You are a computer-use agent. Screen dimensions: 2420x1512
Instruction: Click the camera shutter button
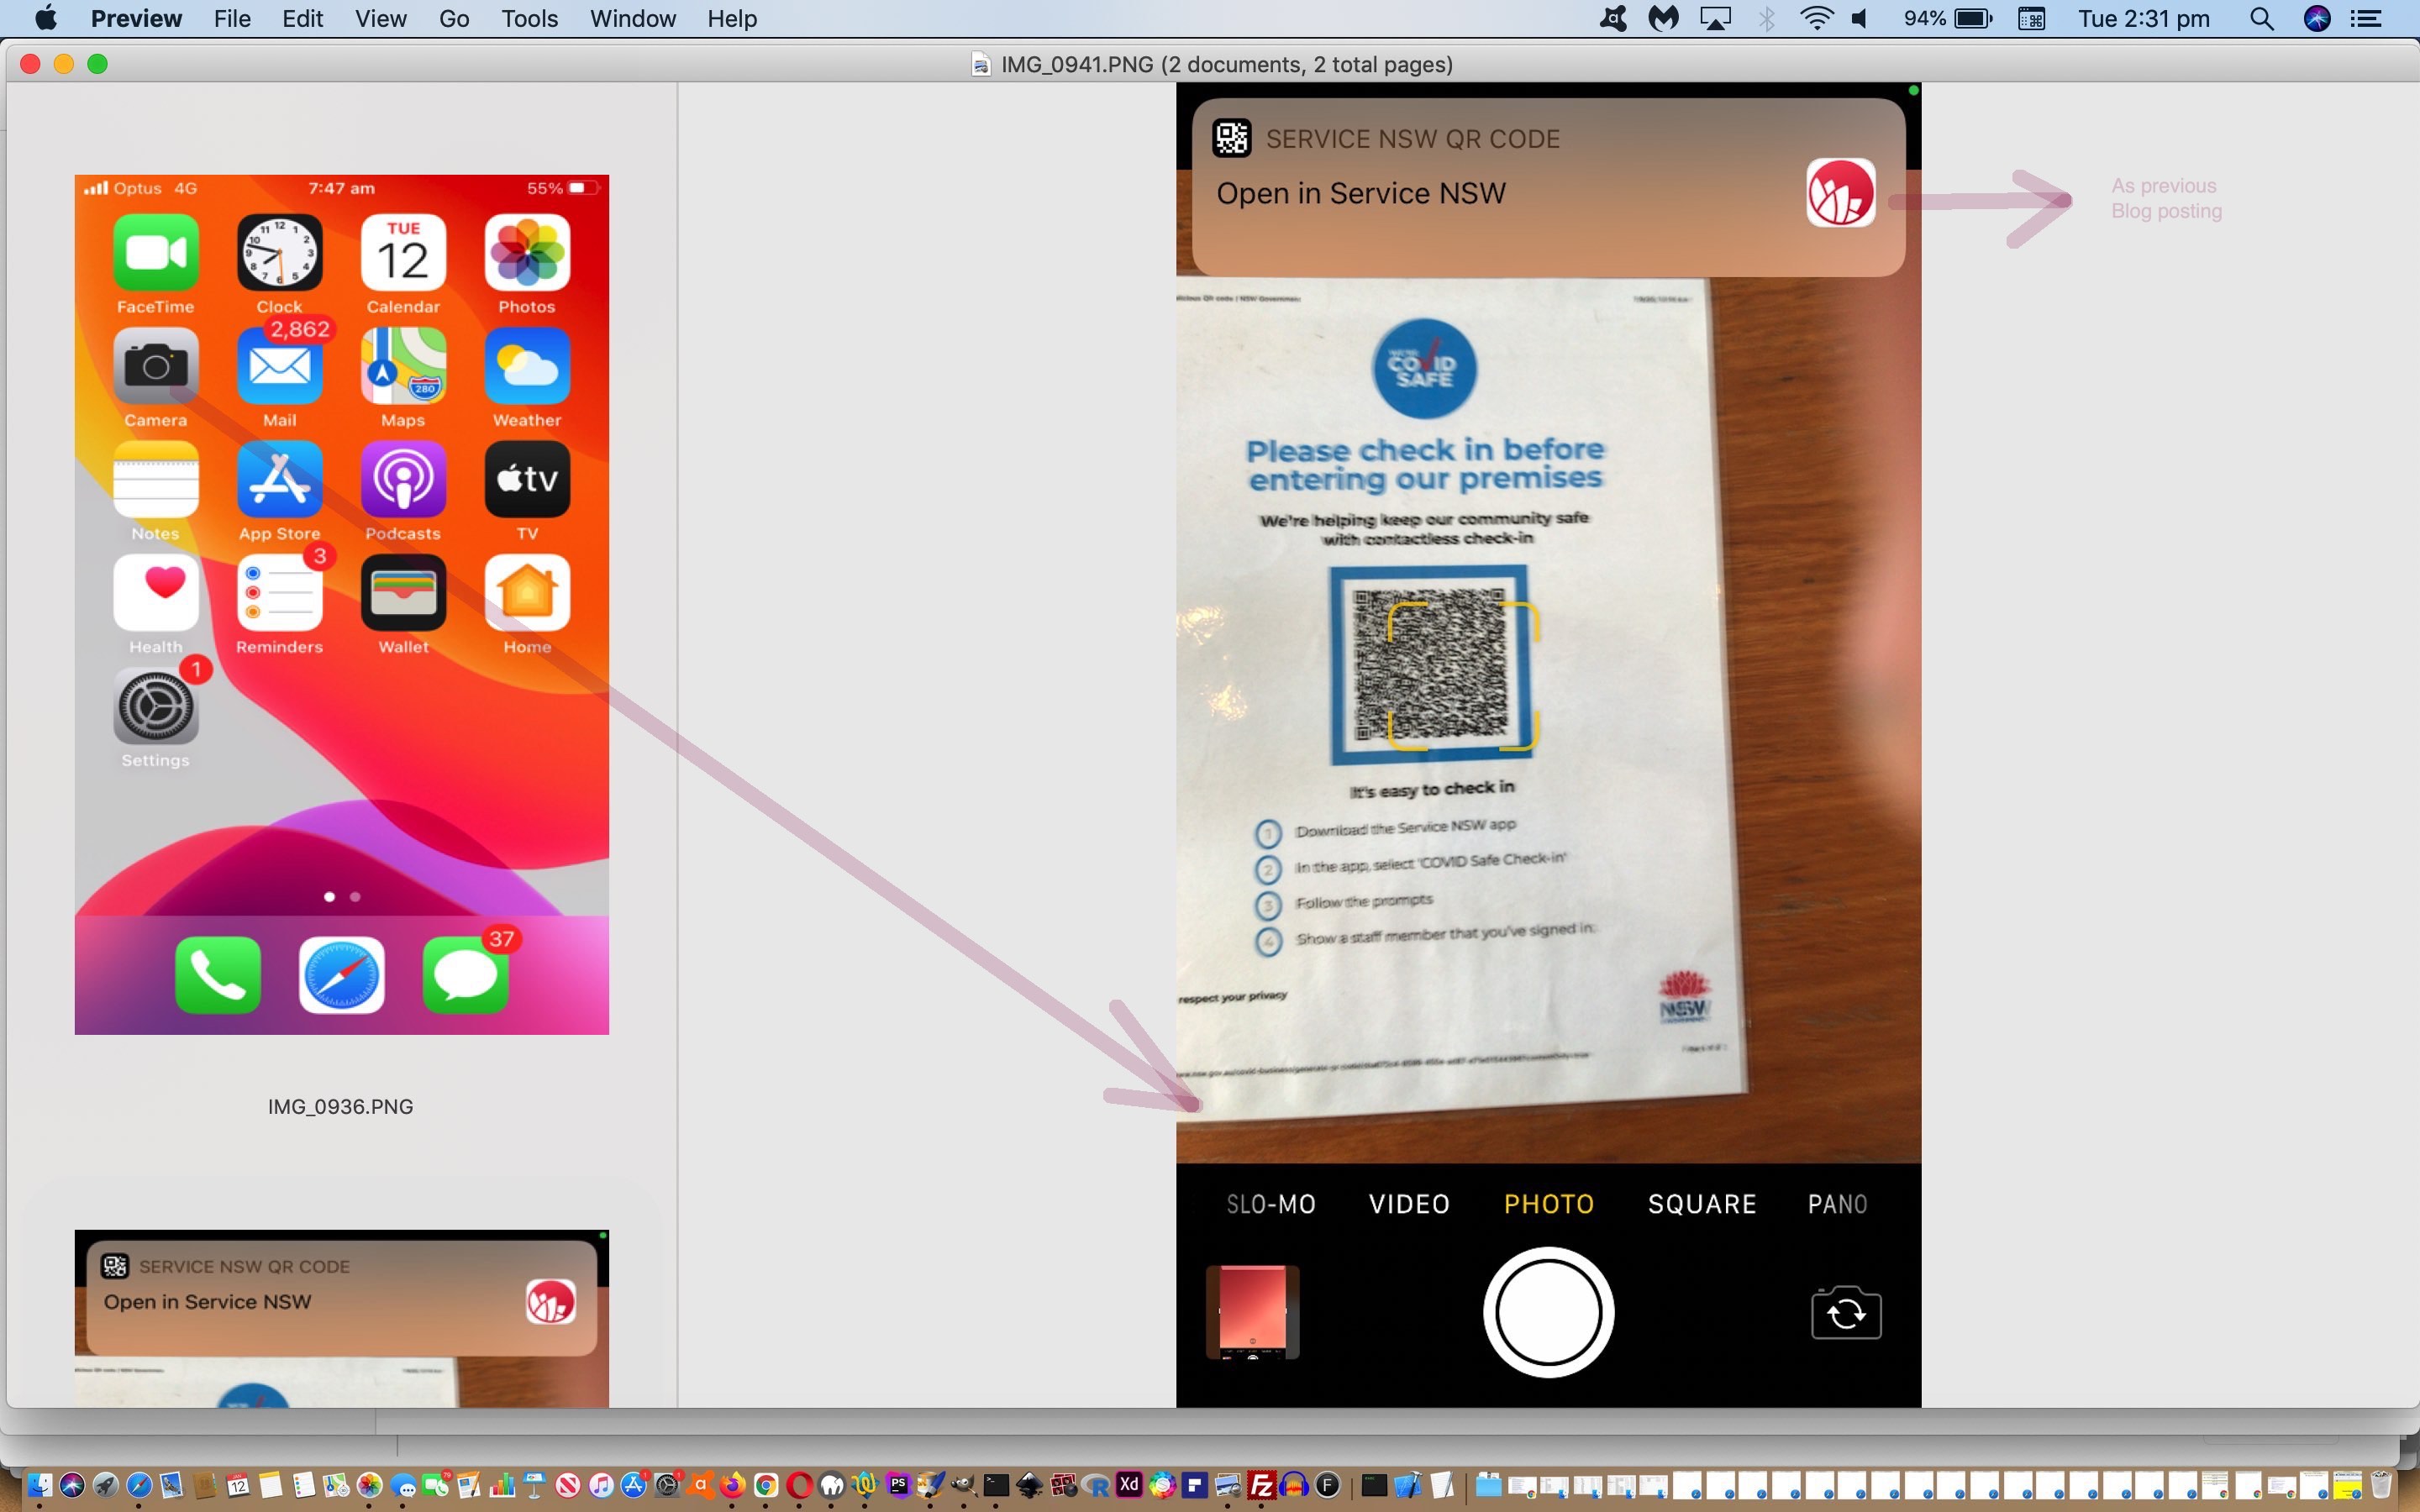coord(1548,1312)
